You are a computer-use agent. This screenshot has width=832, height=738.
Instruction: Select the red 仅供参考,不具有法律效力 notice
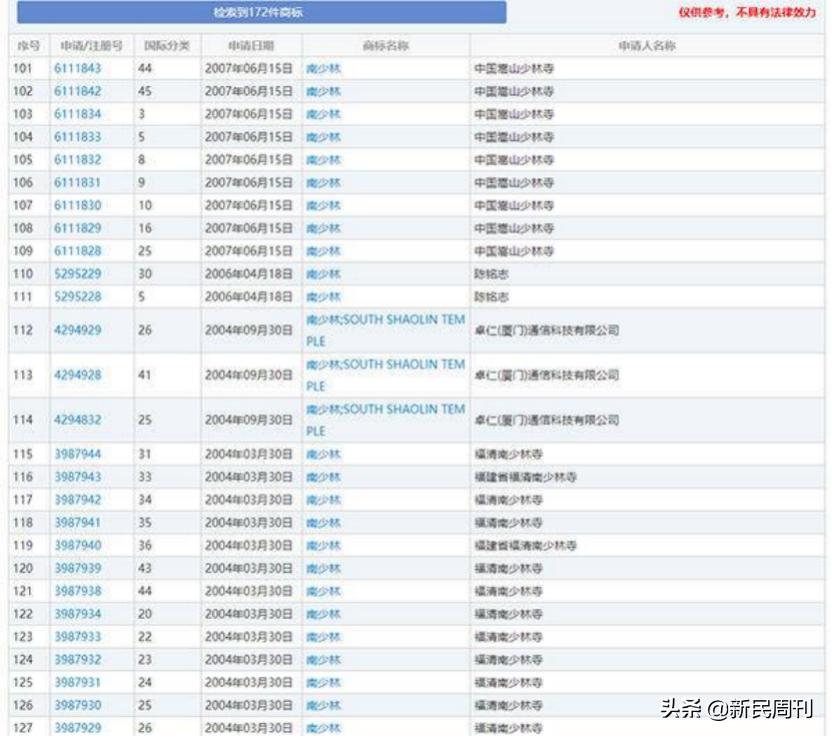pyautogui.click(x=747, y=12)
